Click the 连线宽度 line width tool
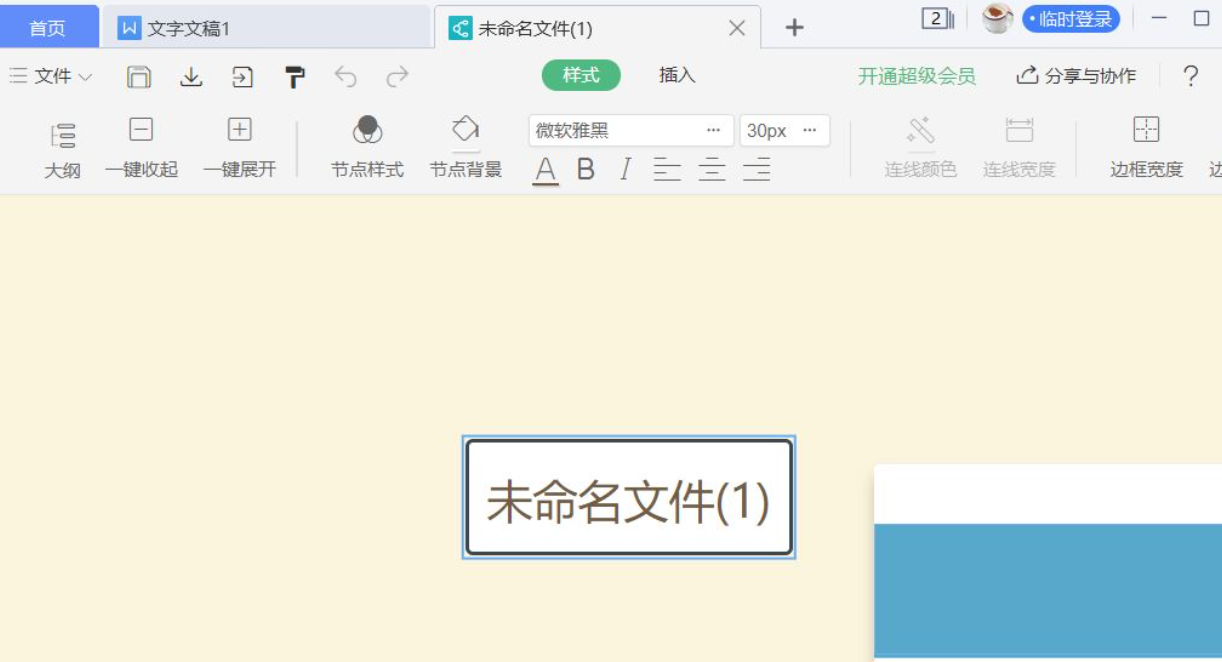The width and height of the screenshot is (1222, 662). (1019, 149)
